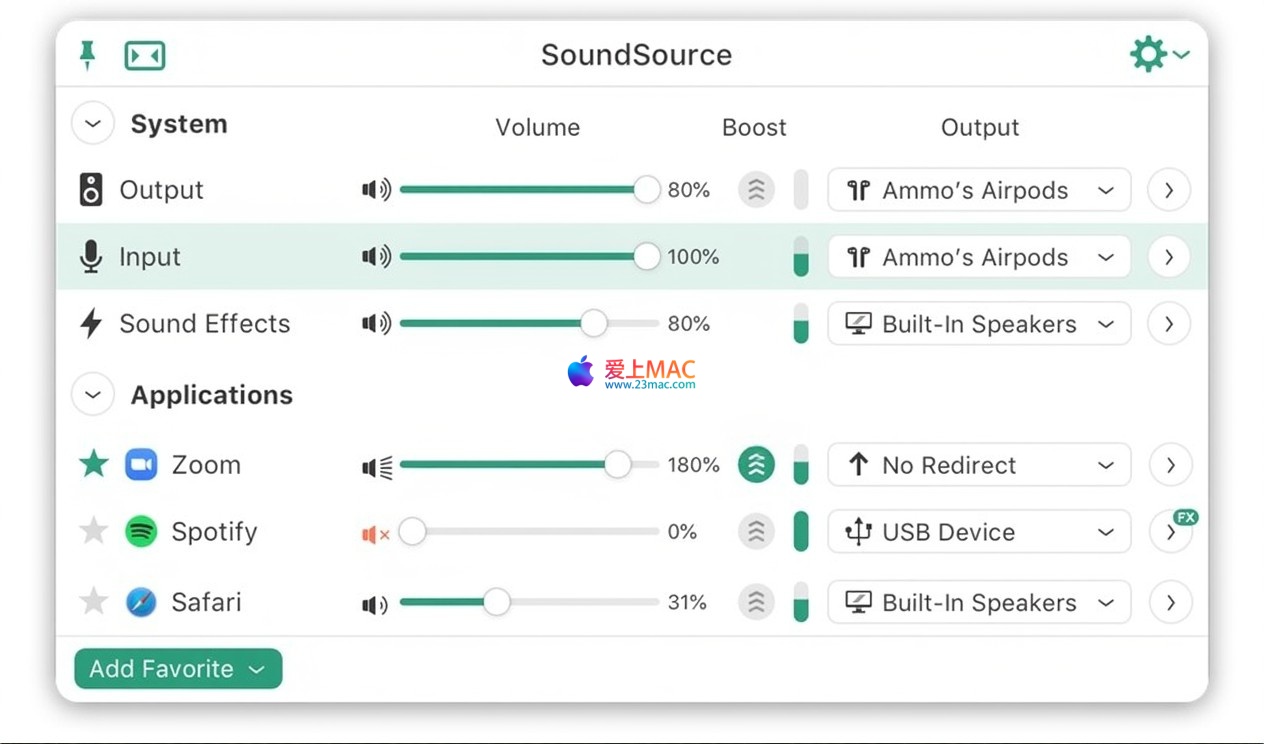
Task: Toggle the Zoom favorite star
Action: (x=94, y=464)
